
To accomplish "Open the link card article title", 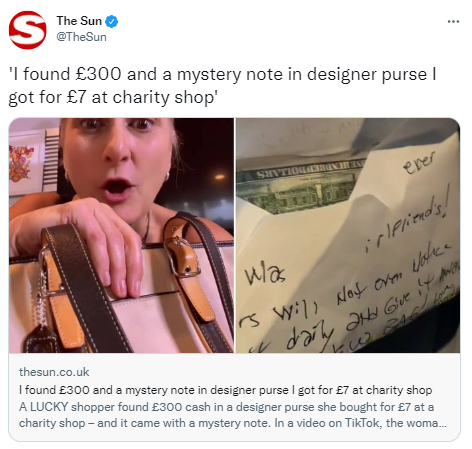I will [x=226, y=390].
